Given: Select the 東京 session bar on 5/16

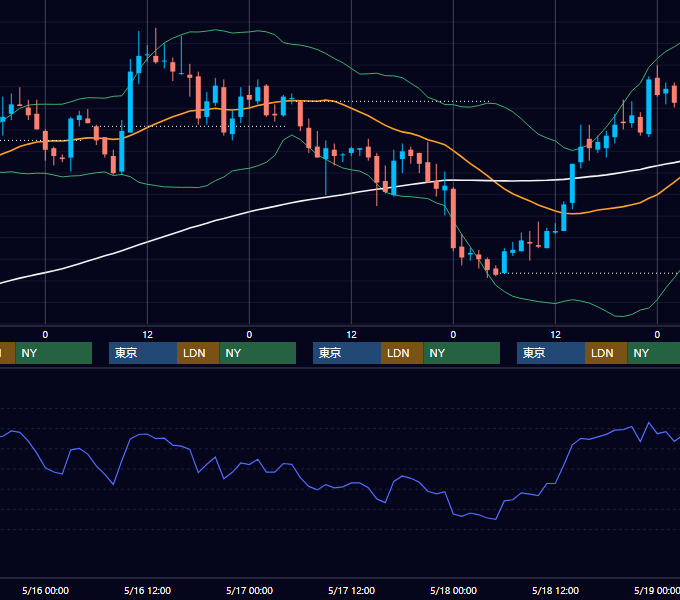Looking at the screenshot, I should pos(143,353).
